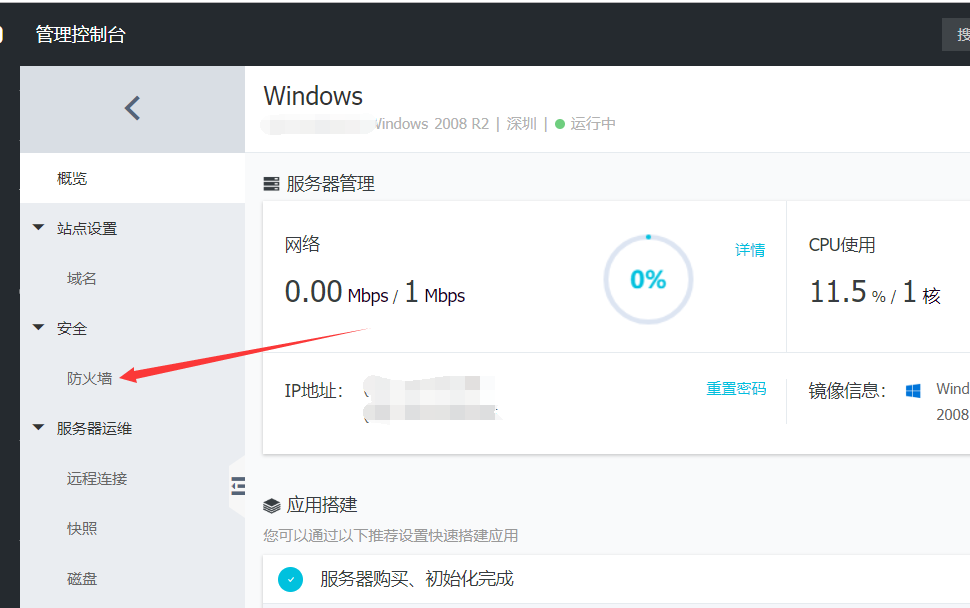Click the 深圳 region text
The image size is (970, 608).
[521, 124]
